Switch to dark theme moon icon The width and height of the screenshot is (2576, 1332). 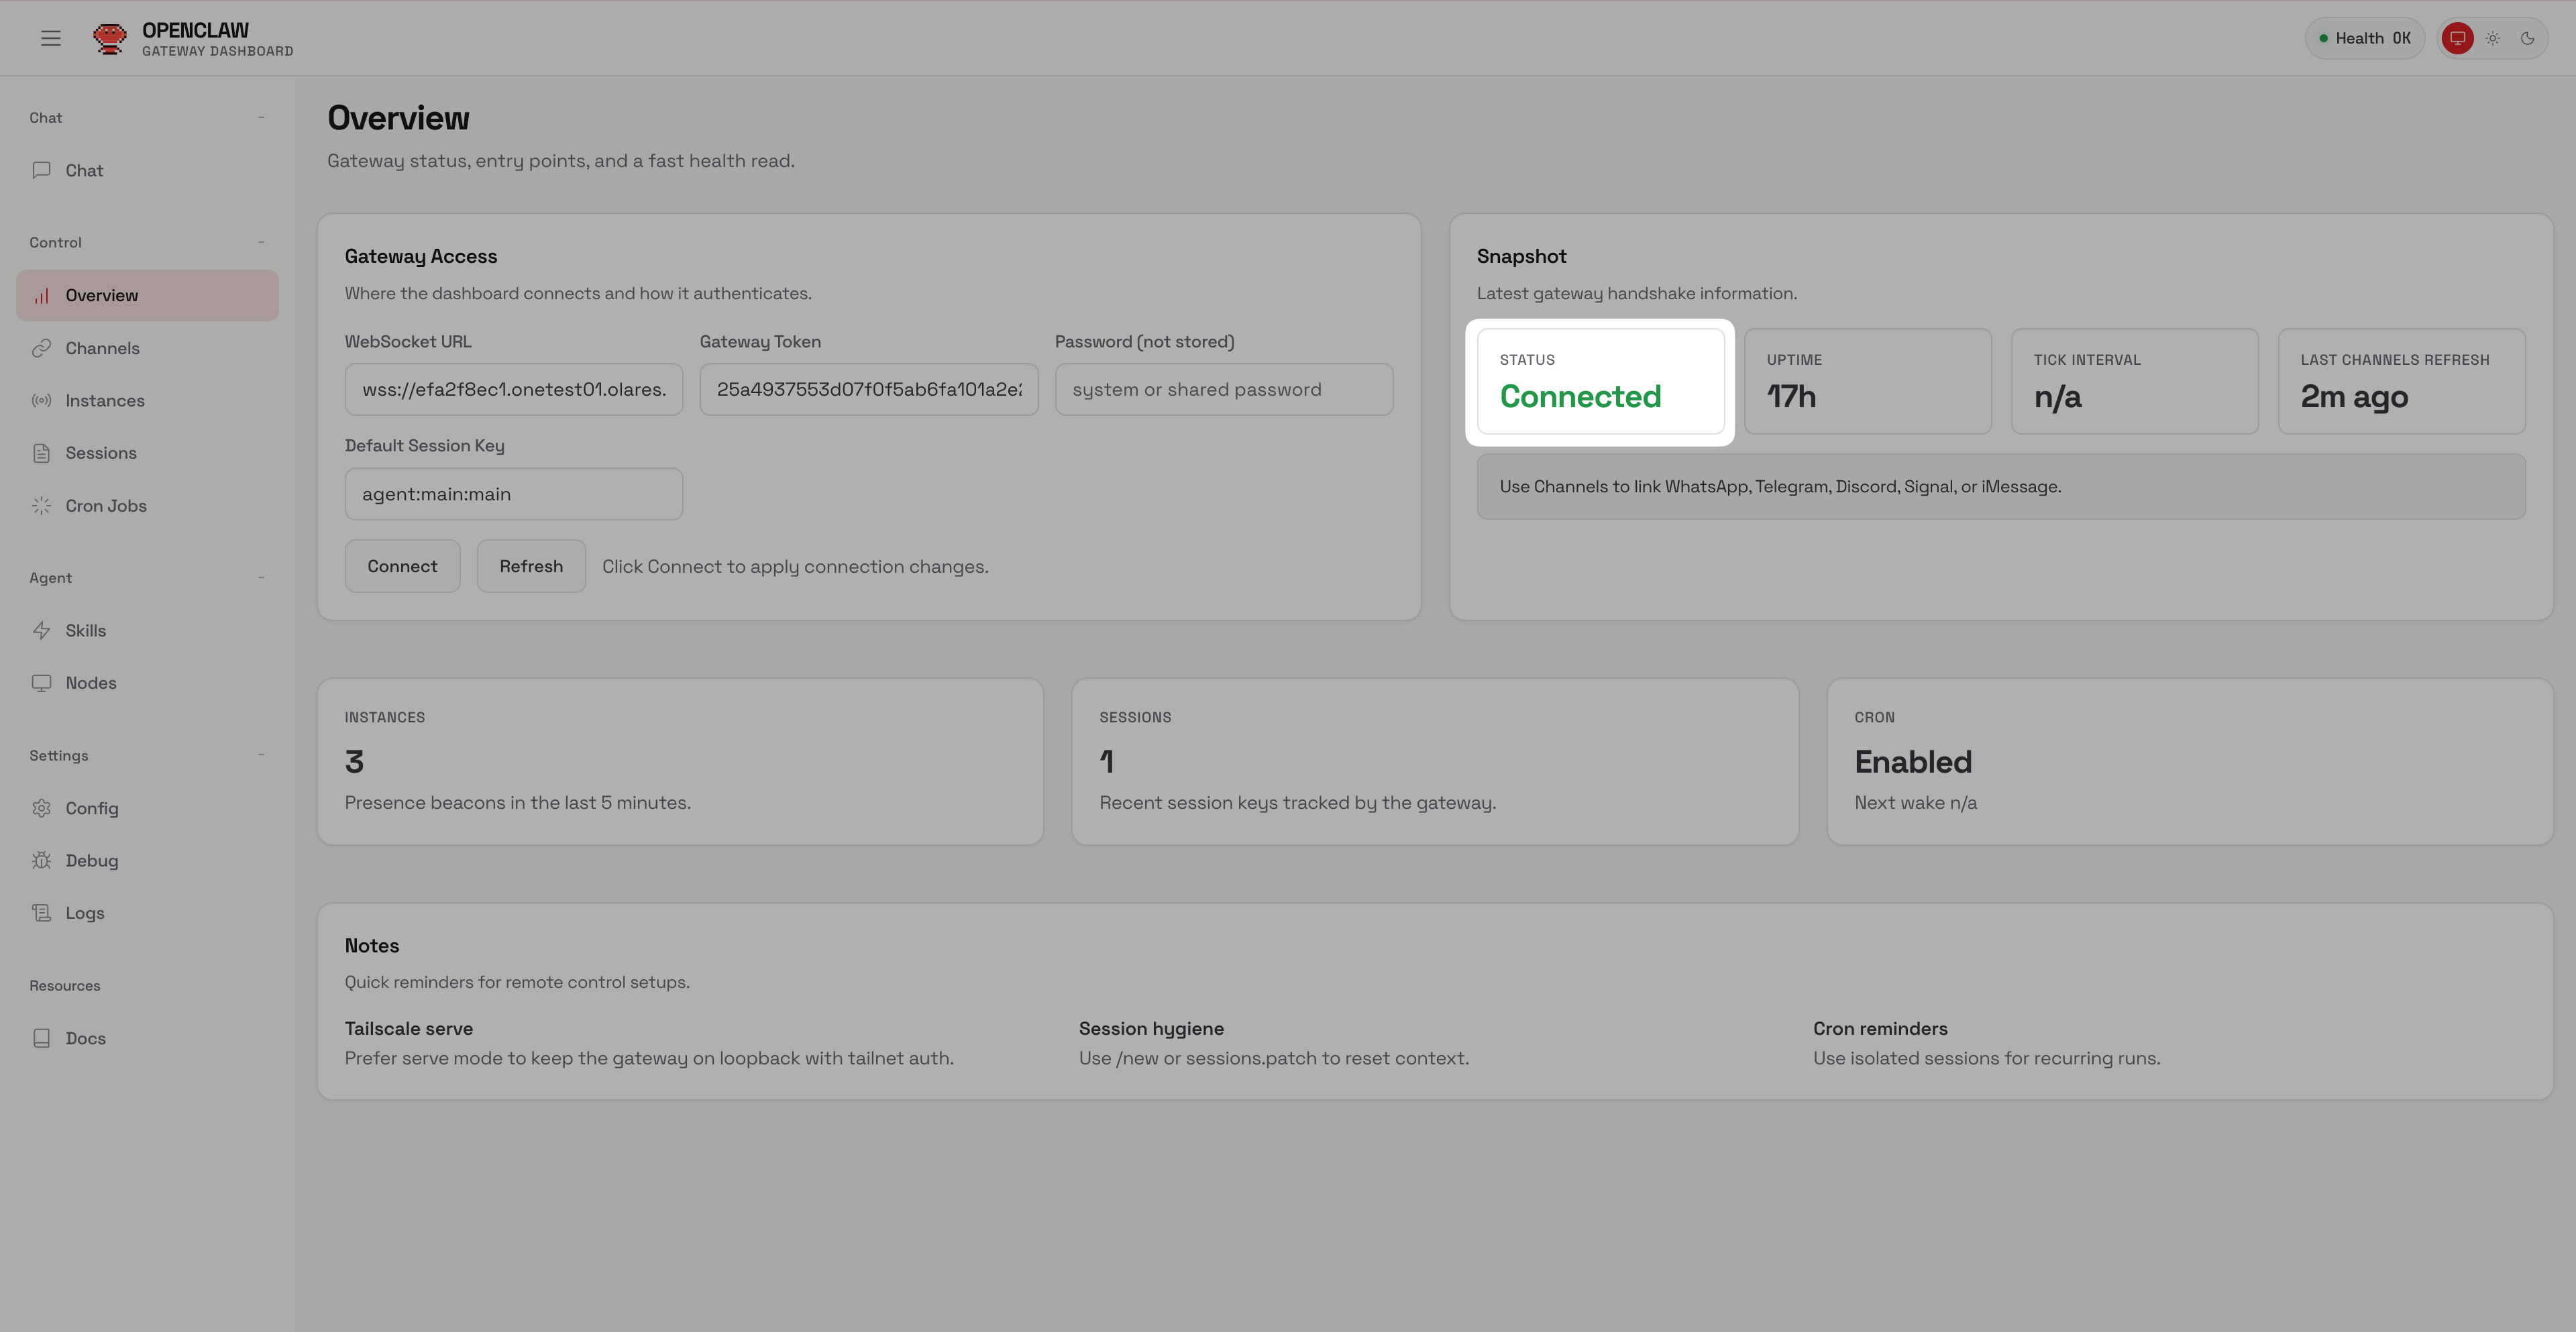point(2527,38)
